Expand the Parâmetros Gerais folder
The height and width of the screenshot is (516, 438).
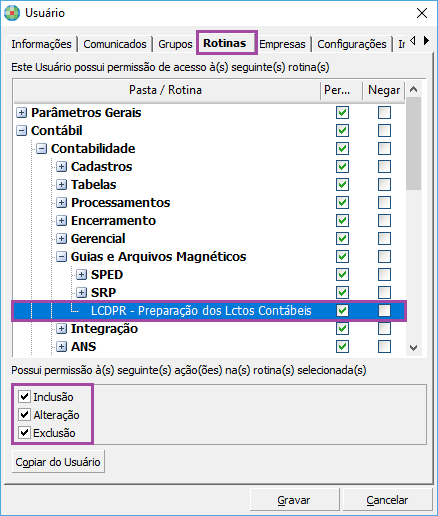click(x=21, y=113)
